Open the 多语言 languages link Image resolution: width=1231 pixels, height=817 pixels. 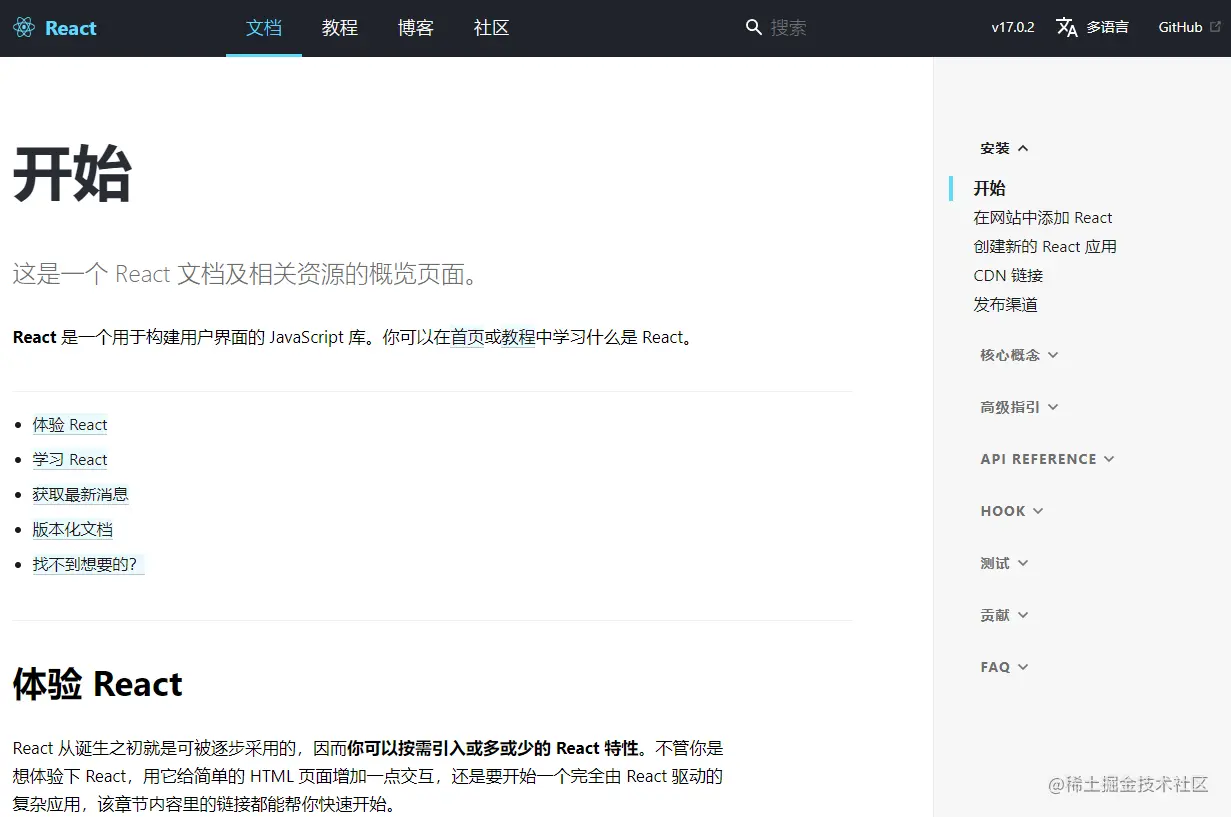pyautogui.click(x=1107, y=27)
